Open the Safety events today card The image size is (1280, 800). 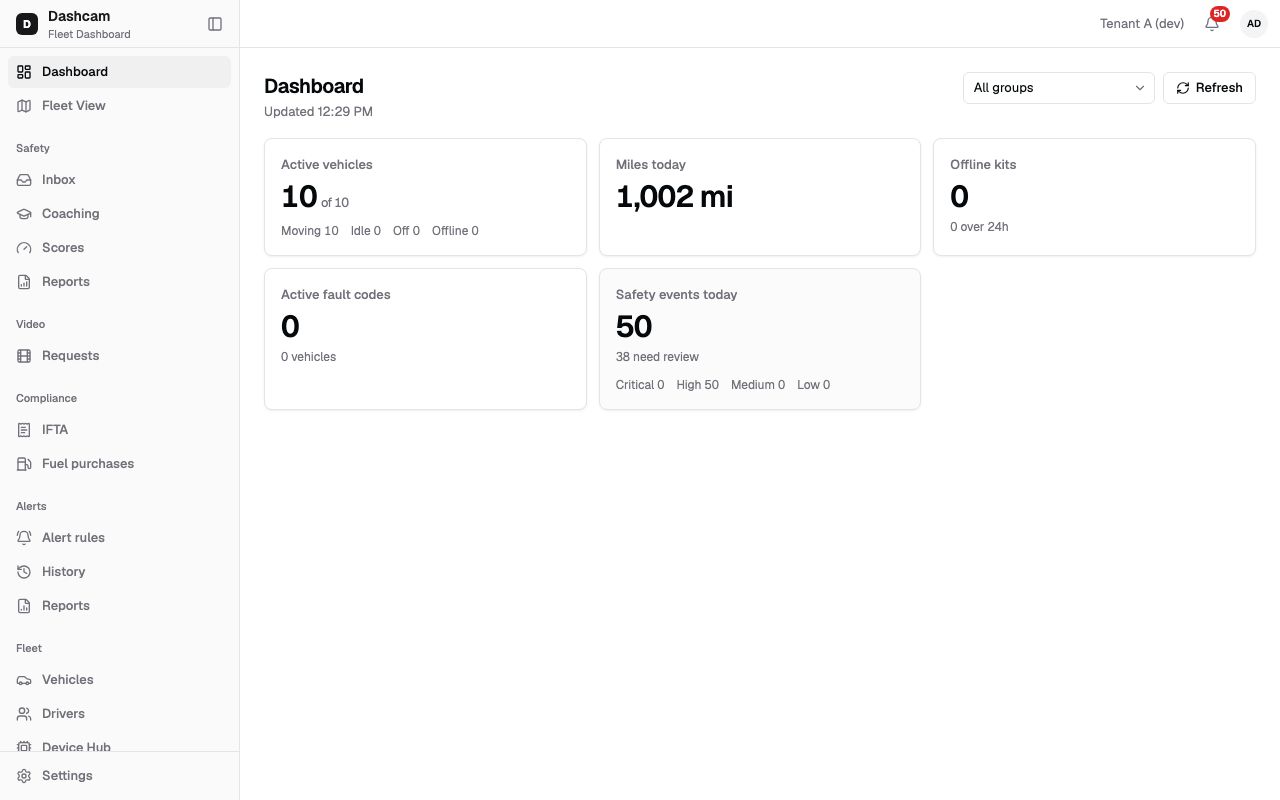click(x=760, y=339)
